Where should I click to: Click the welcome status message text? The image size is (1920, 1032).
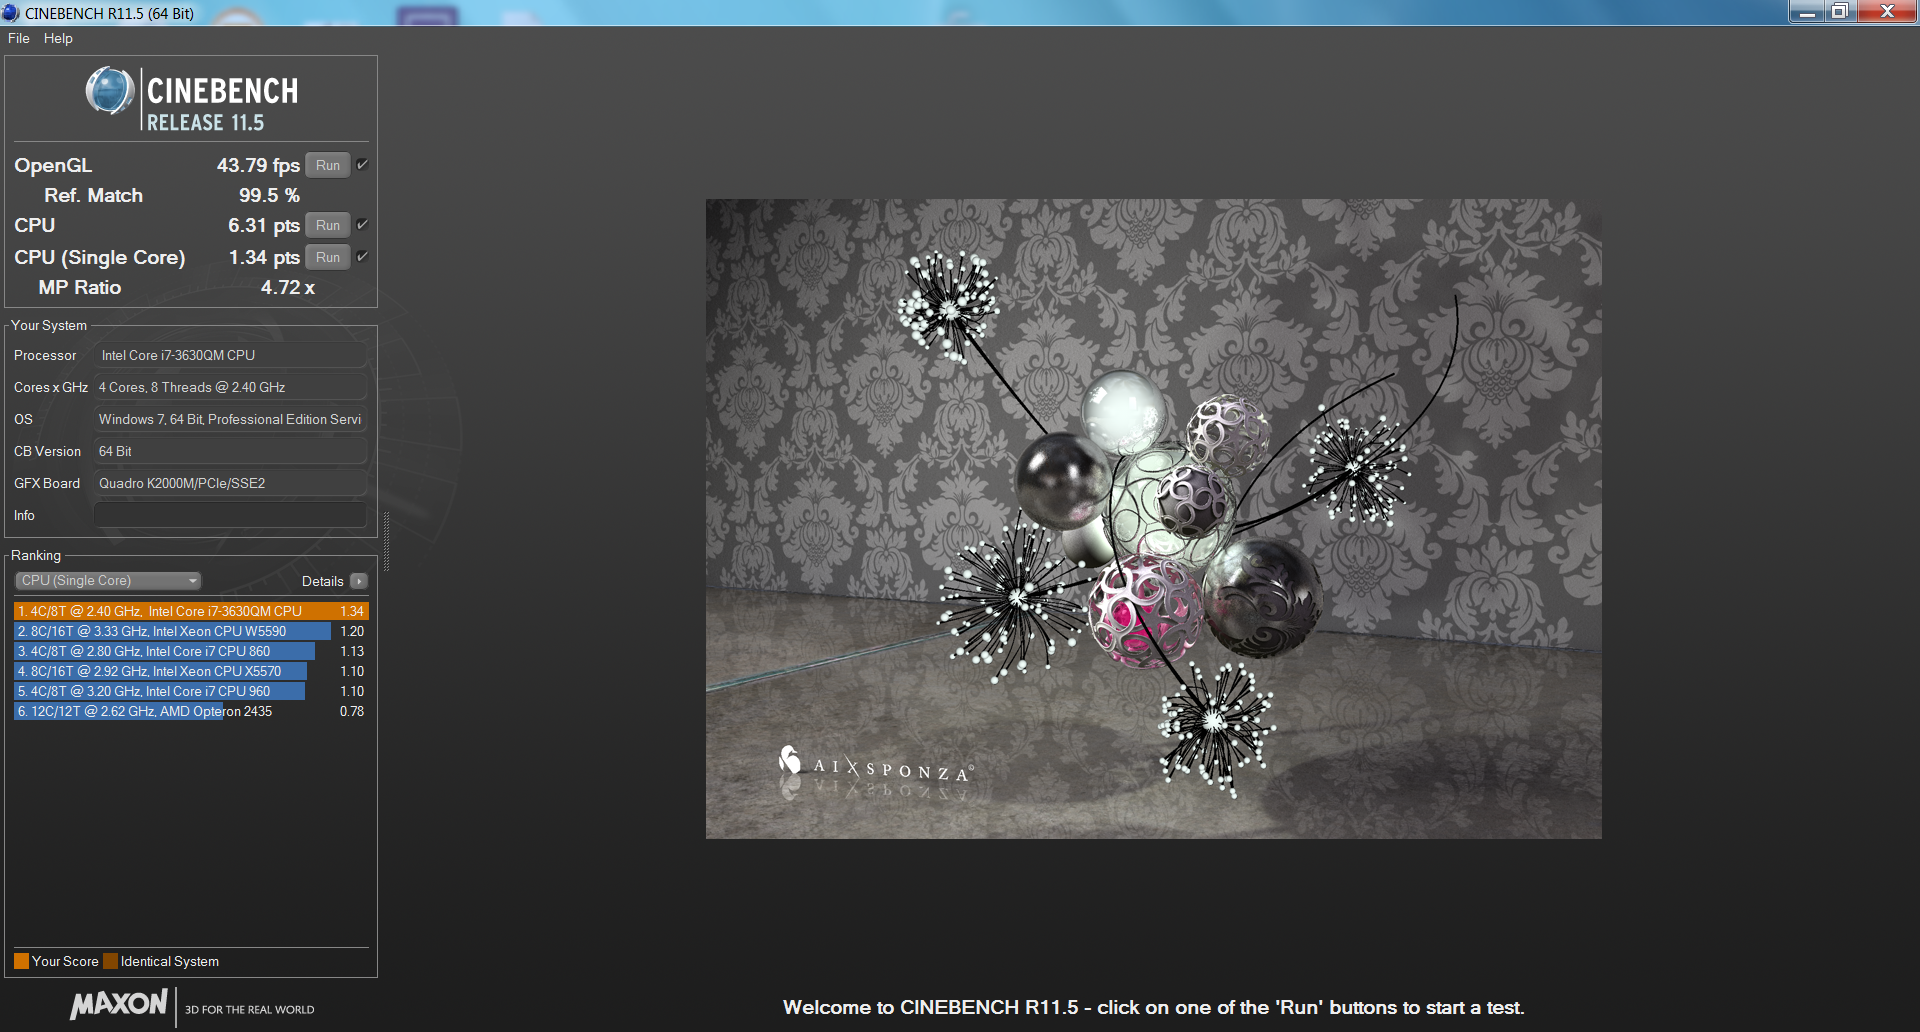(x=1153, y=1007)
